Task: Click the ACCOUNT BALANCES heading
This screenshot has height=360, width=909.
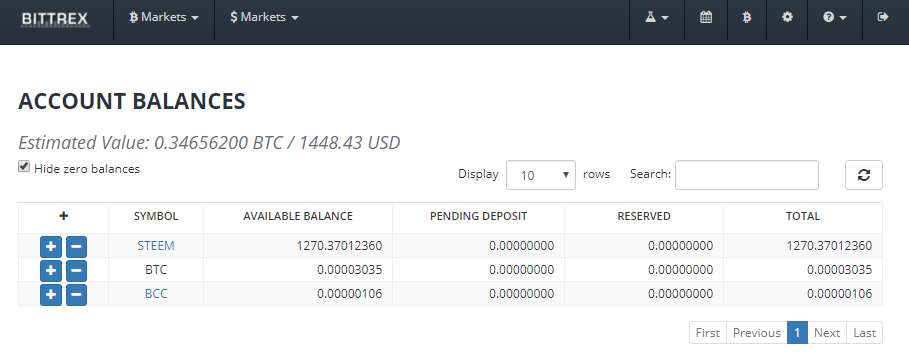Action: tap(132, 101)
